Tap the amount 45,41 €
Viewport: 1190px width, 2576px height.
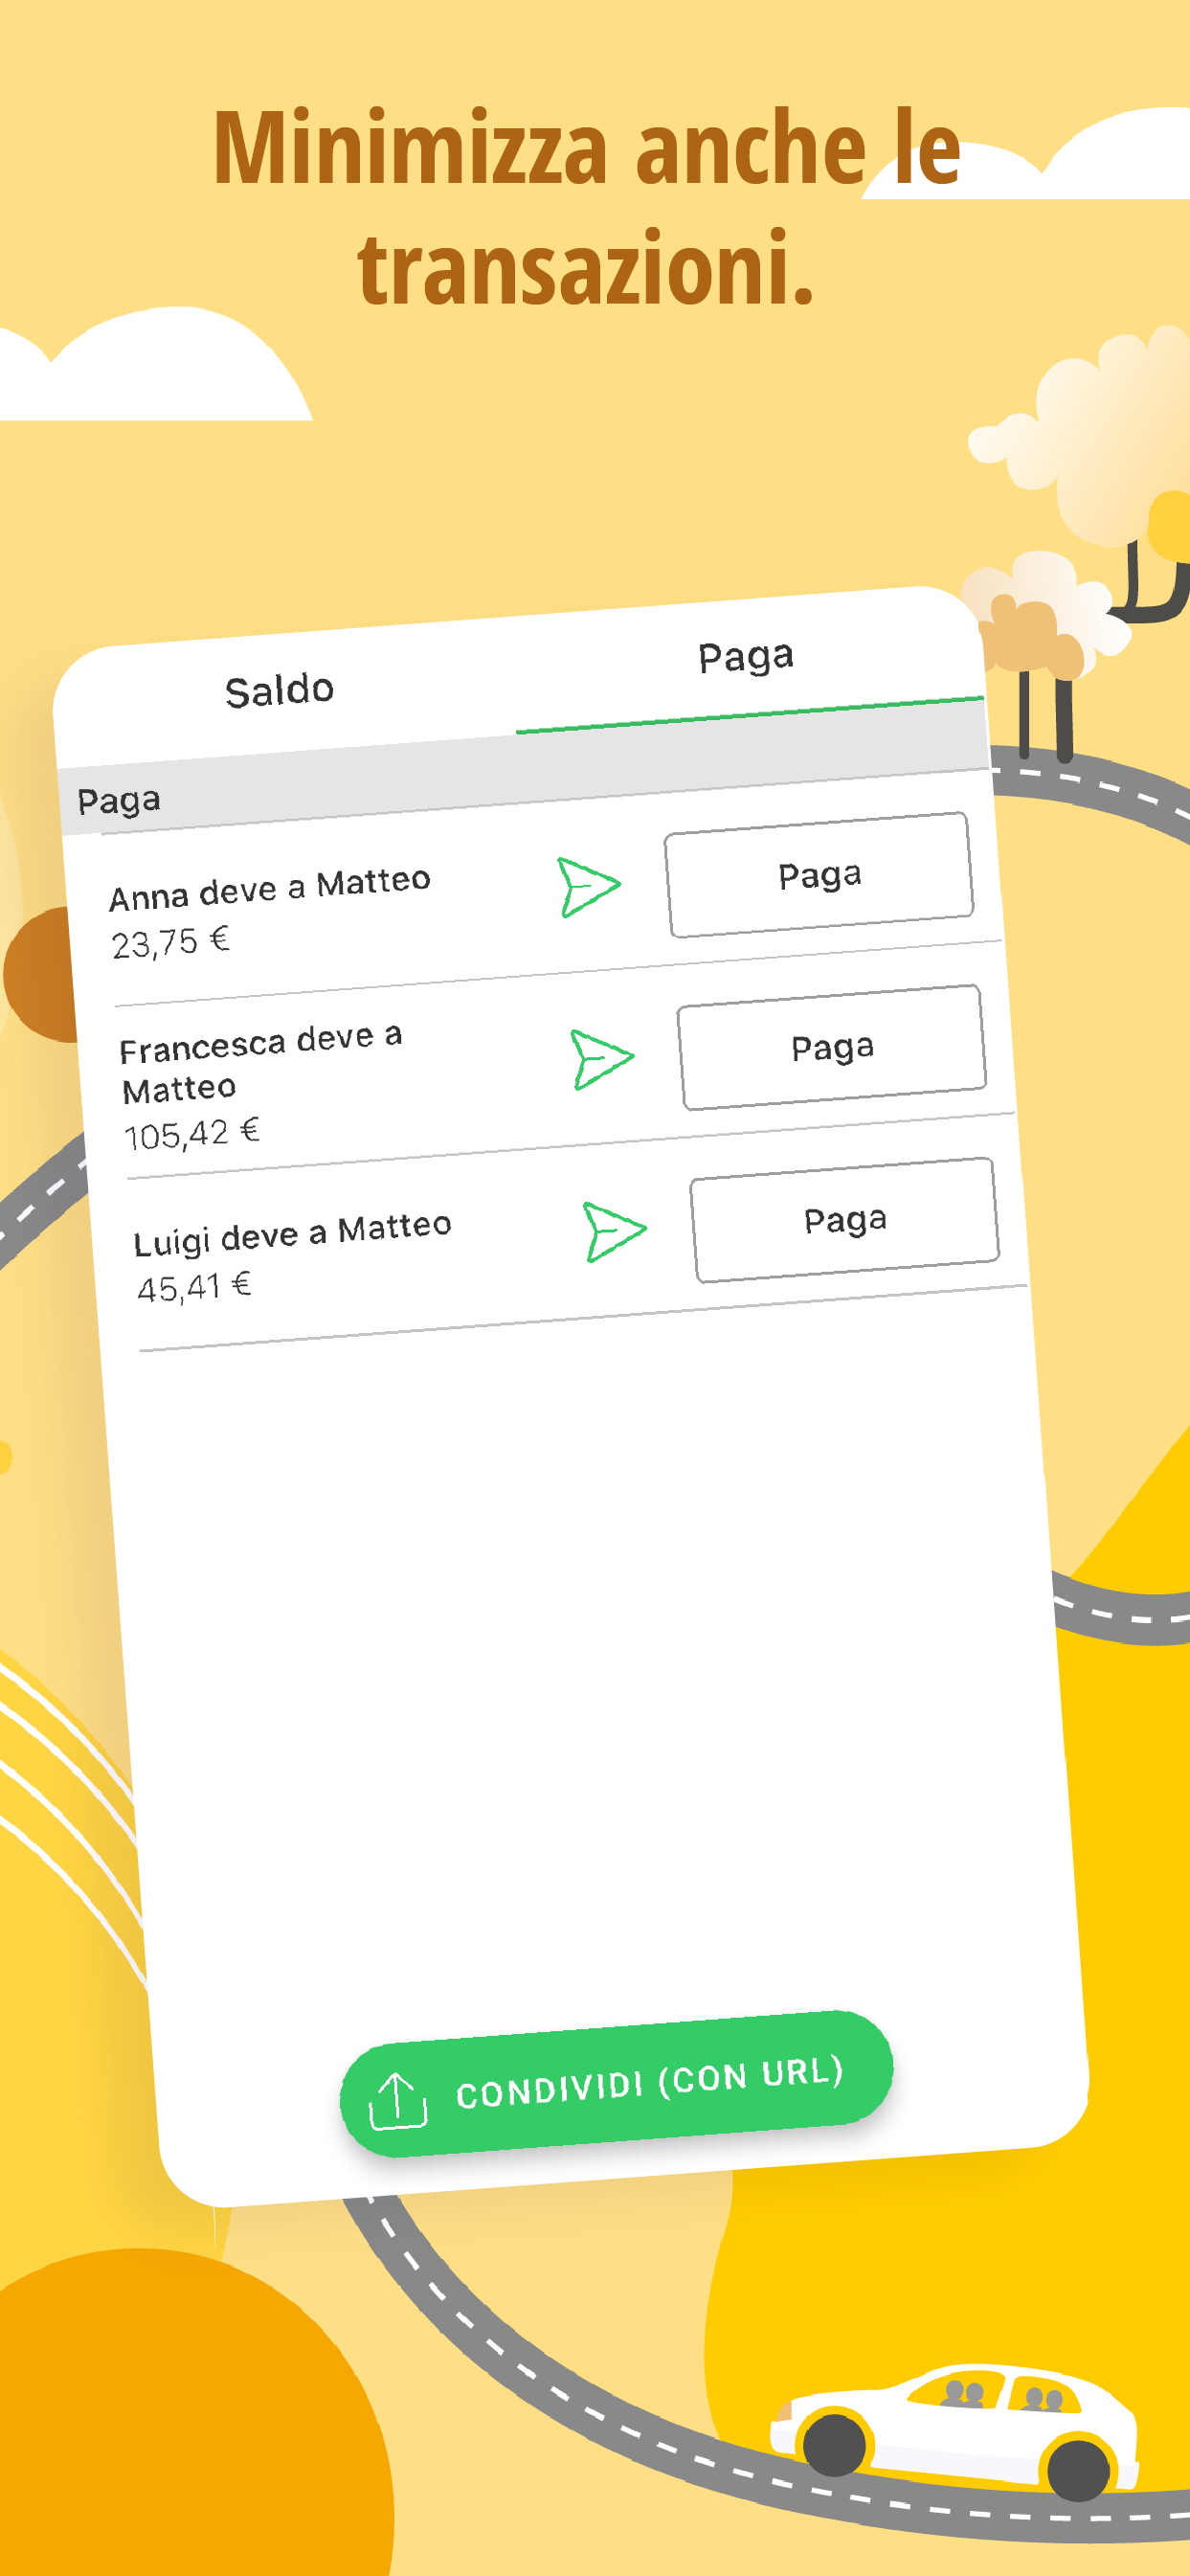(x=194, y=1288)
